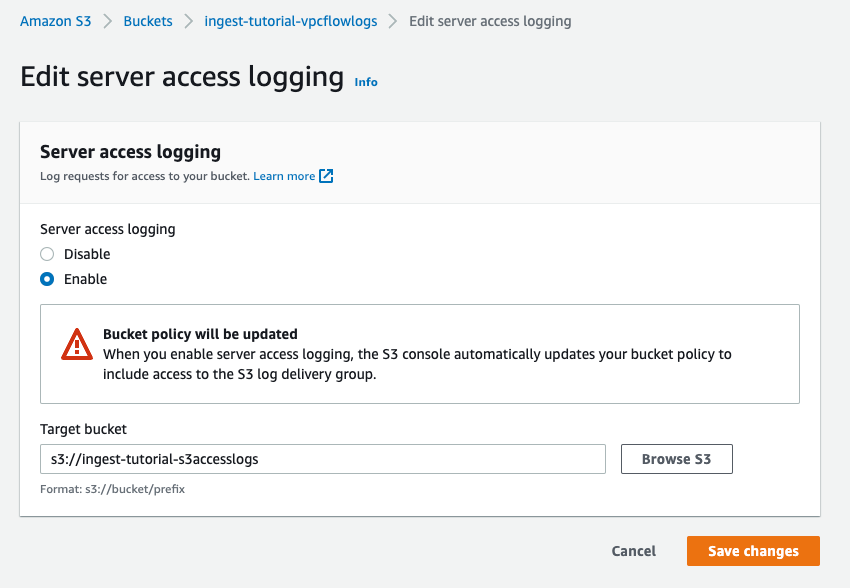
Task: Select the Disable radio button
Action: [46, 254]
